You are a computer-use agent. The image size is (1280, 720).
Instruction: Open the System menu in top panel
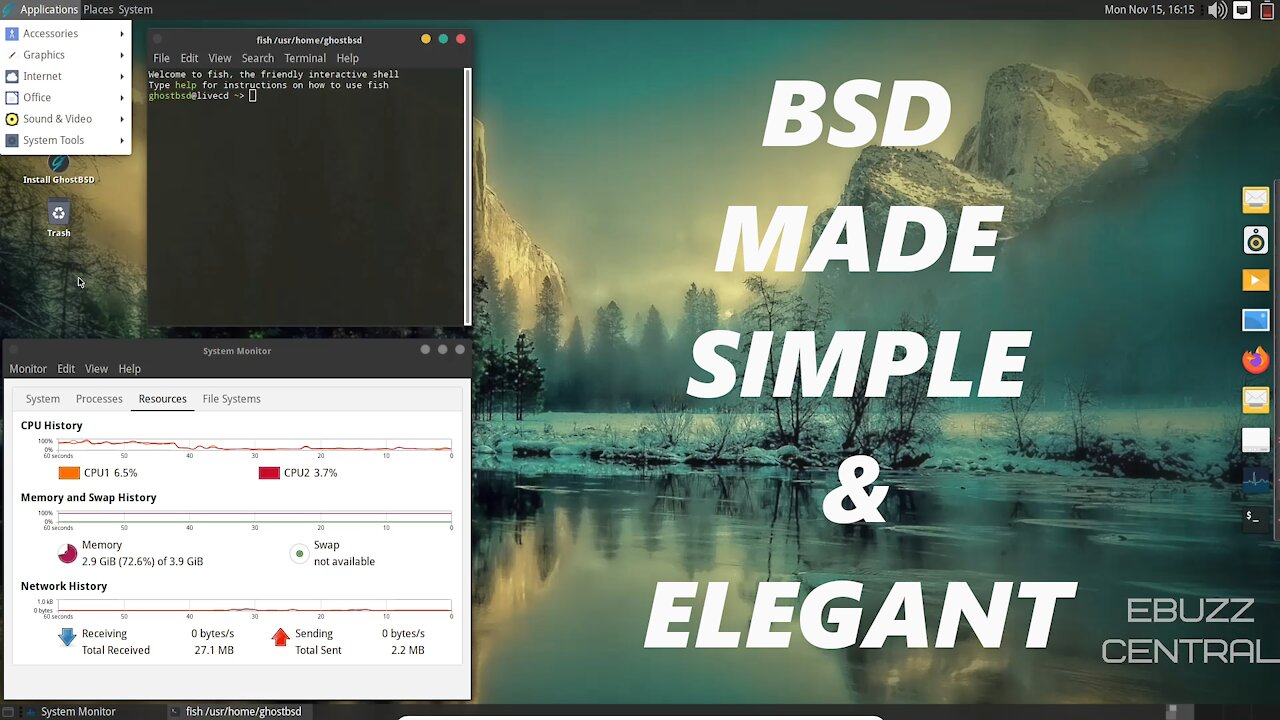click(x=135, y=9)
